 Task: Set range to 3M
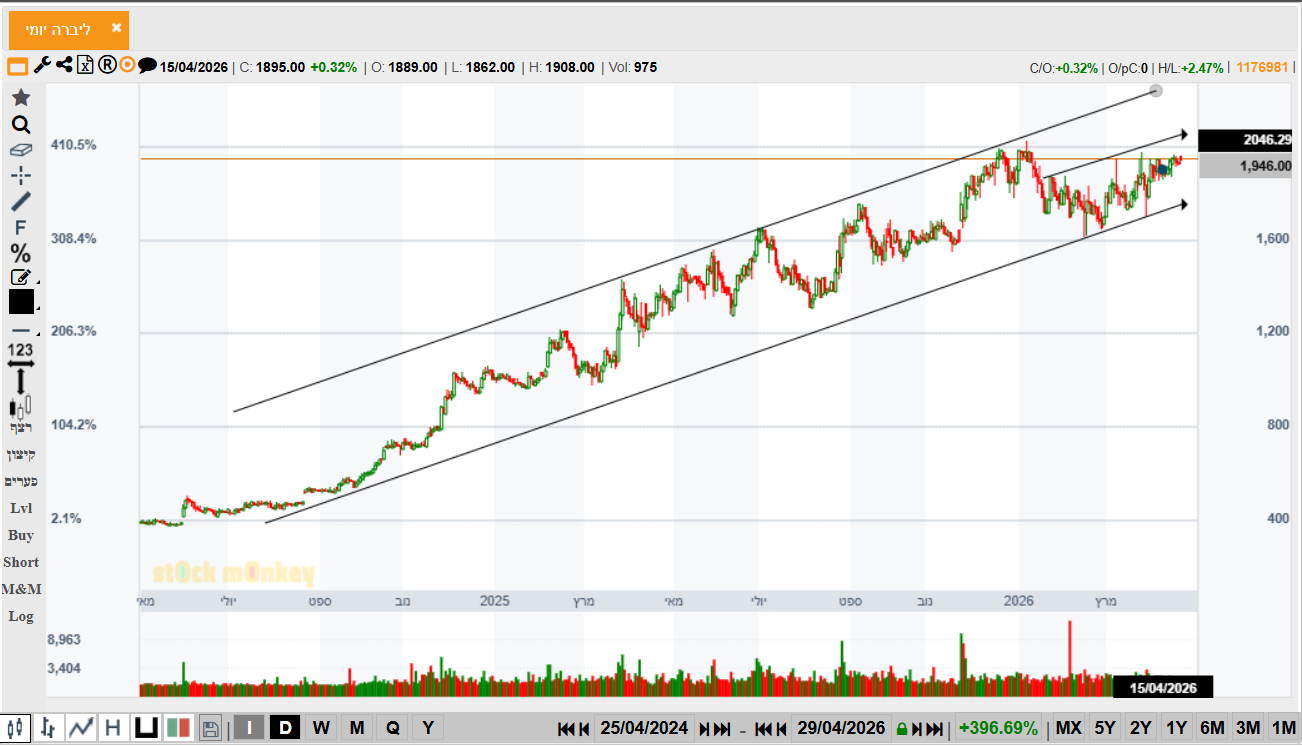click(x=1248, y=727)
